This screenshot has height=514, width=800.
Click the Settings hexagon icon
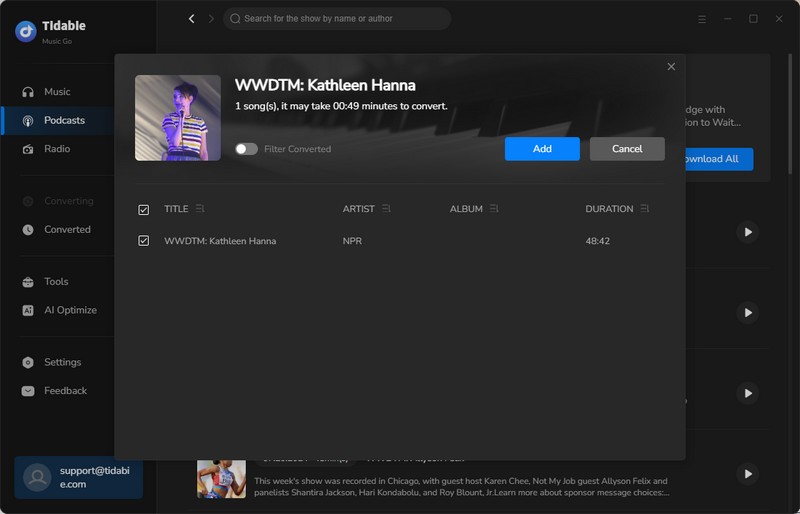point(28,362)
